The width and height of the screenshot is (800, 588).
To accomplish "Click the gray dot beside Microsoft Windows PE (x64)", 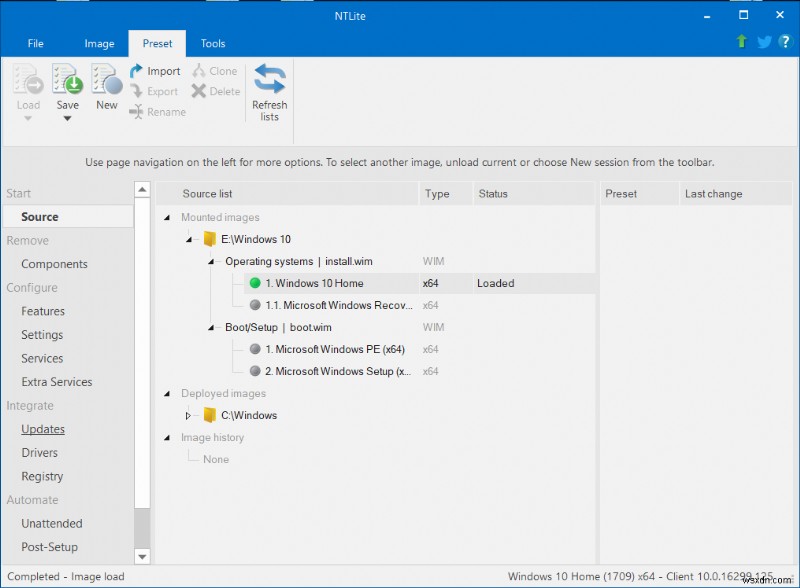I will click(x=257, y=349).
